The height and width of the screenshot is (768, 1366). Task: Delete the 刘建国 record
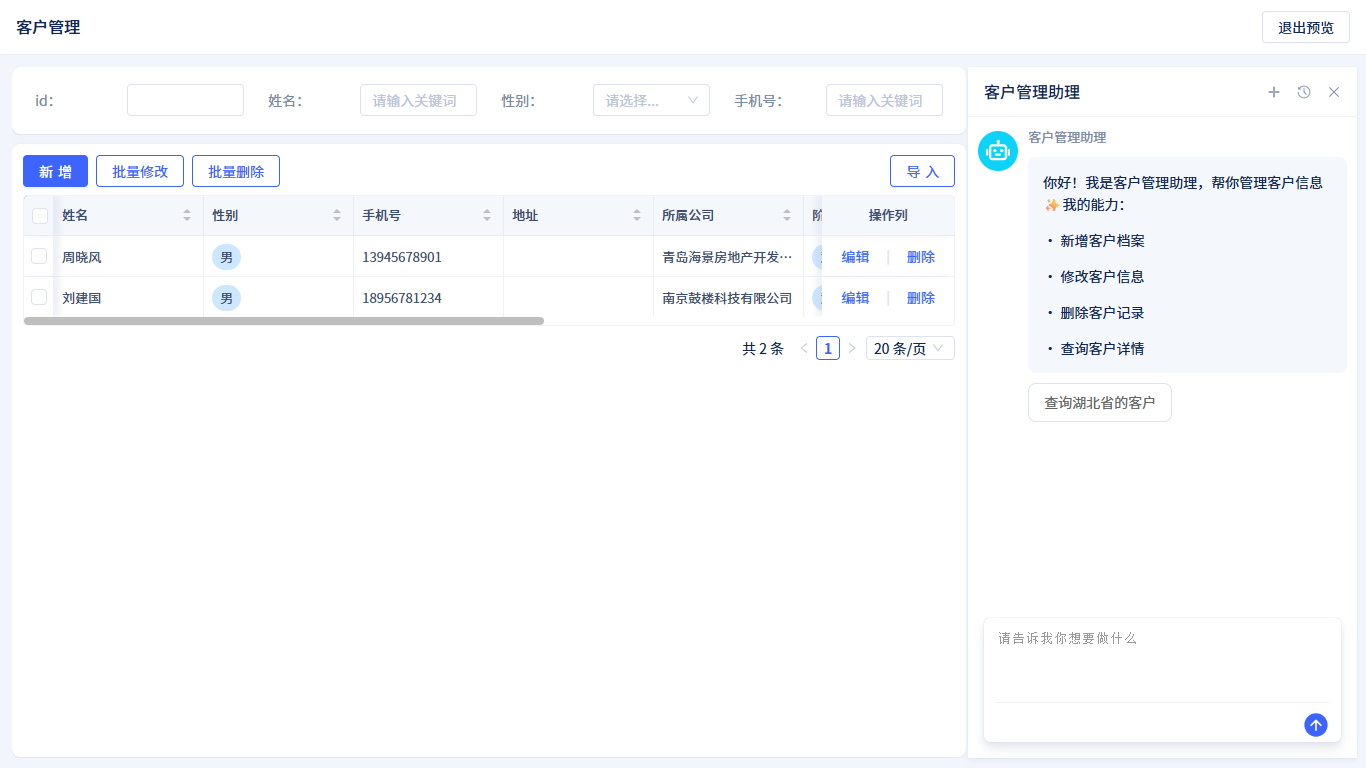click(x=921, y=298)
